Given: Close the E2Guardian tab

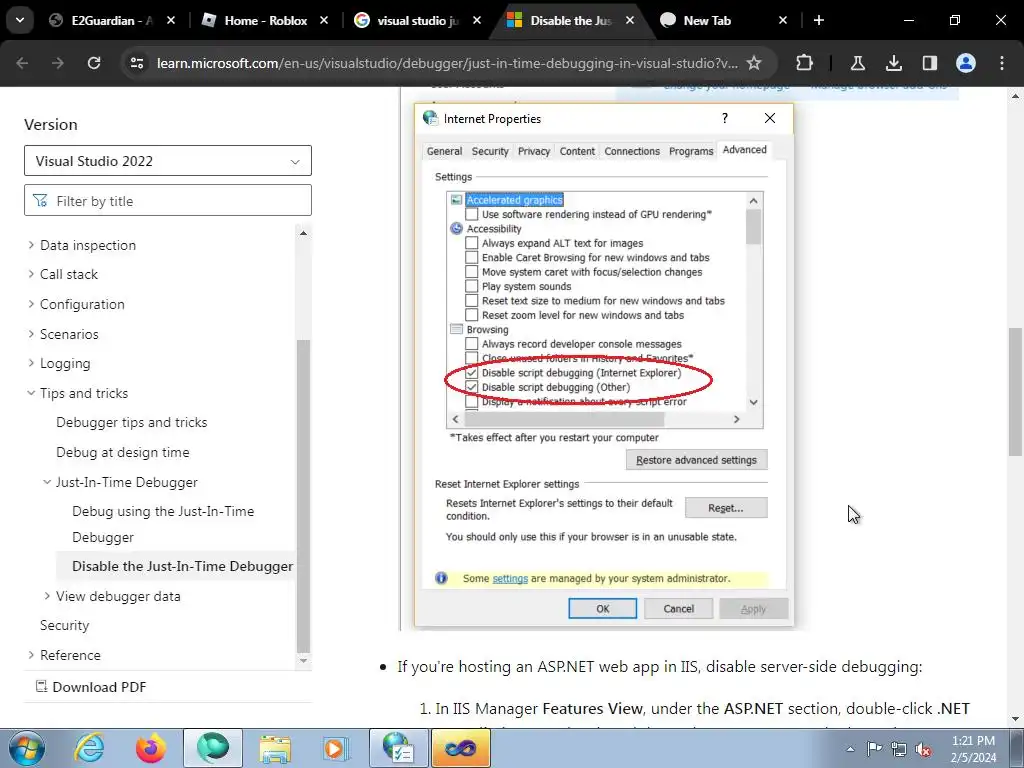Looking at the screenshot, I should 170,20.
